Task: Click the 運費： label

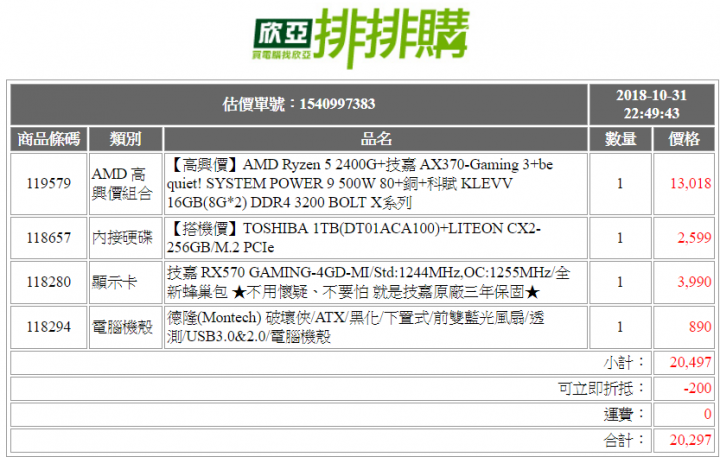Action: tap(624, 415)
